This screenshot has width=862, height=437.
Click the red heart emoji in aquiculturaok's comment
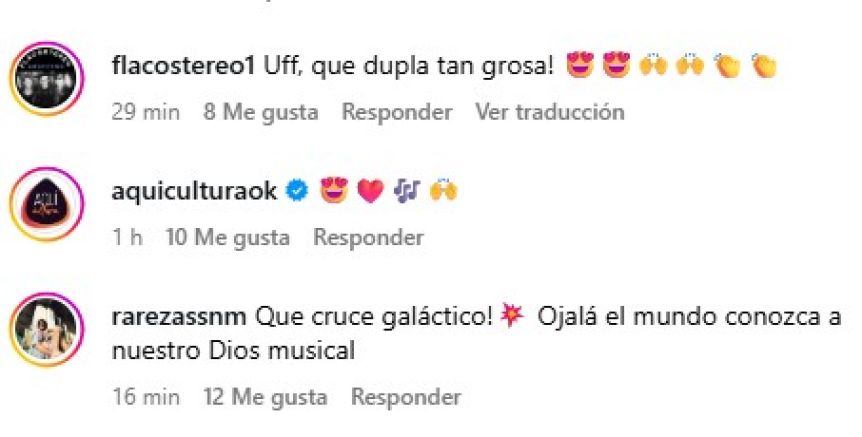click(371, 191)
